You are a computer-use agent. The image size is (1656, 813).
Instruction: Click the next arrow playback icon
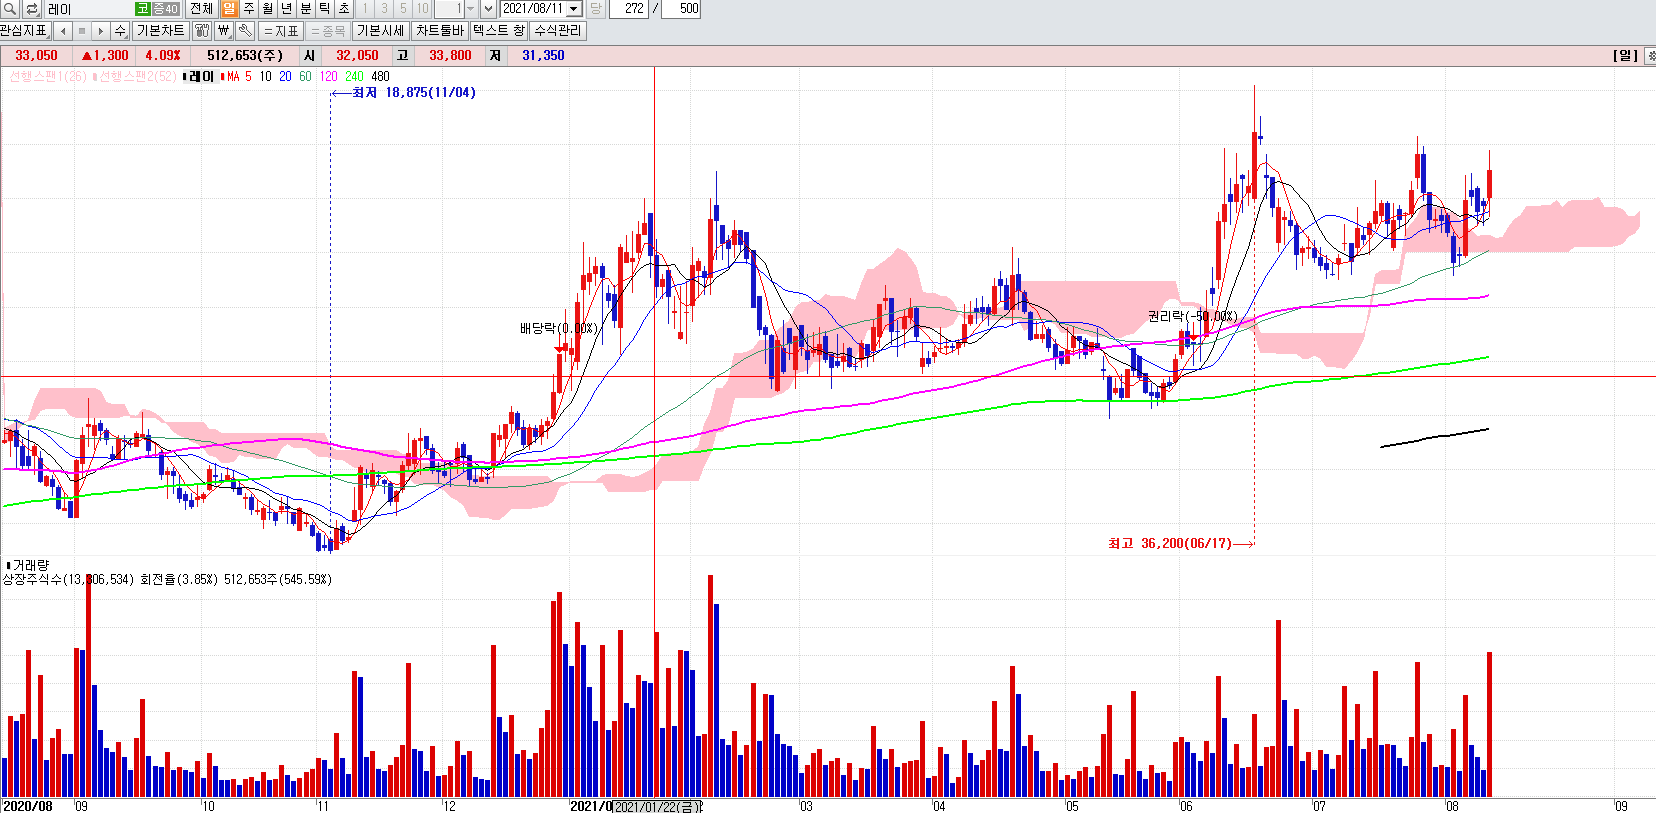tap(100, 30)
